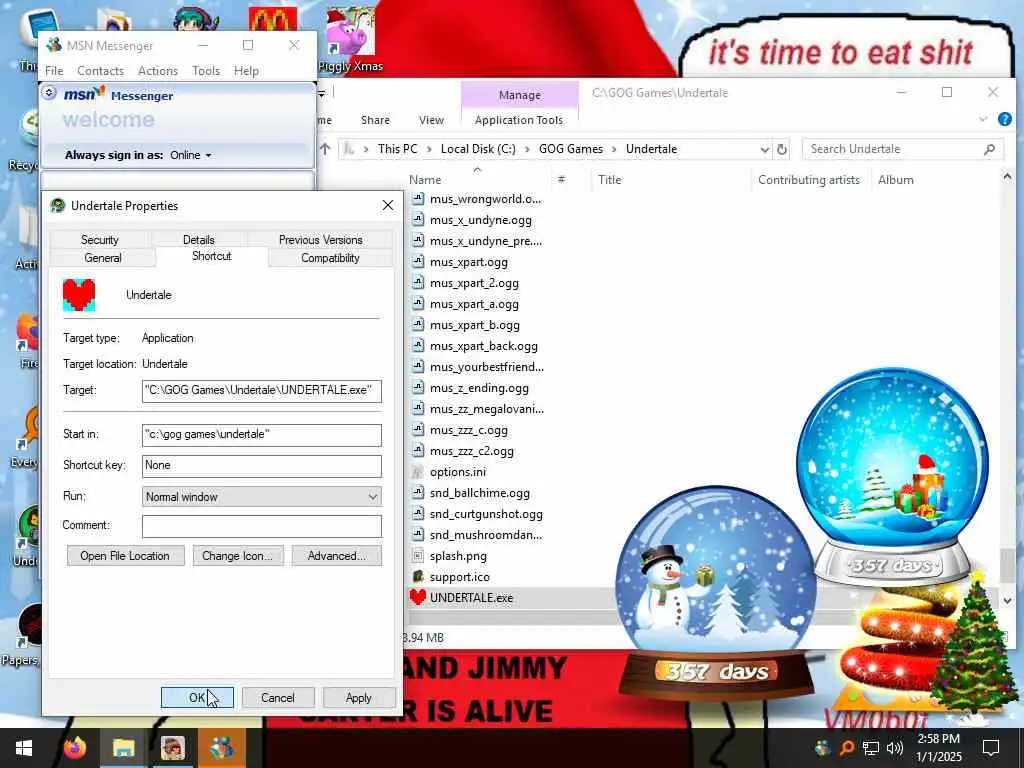Image resolution: width=1024 pixels, height=768 pixels.
Task: Refresh the Undertale folder view
Action: pyautogui.click(x=782, y=149)
